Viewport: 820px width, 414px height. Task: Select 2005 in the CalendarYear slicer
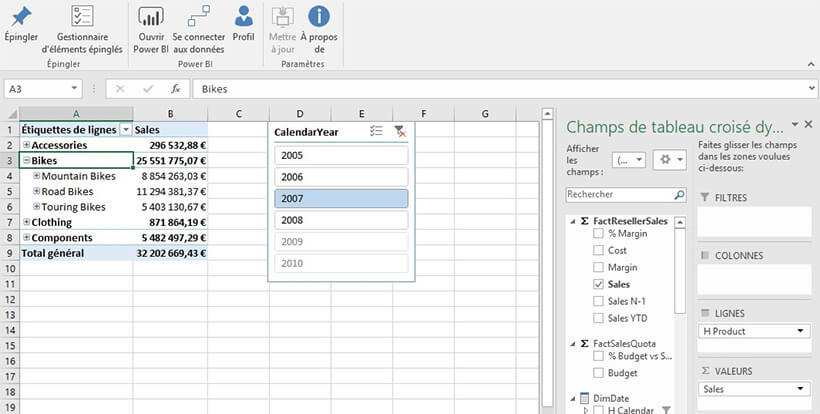click(x=341, y=155)
